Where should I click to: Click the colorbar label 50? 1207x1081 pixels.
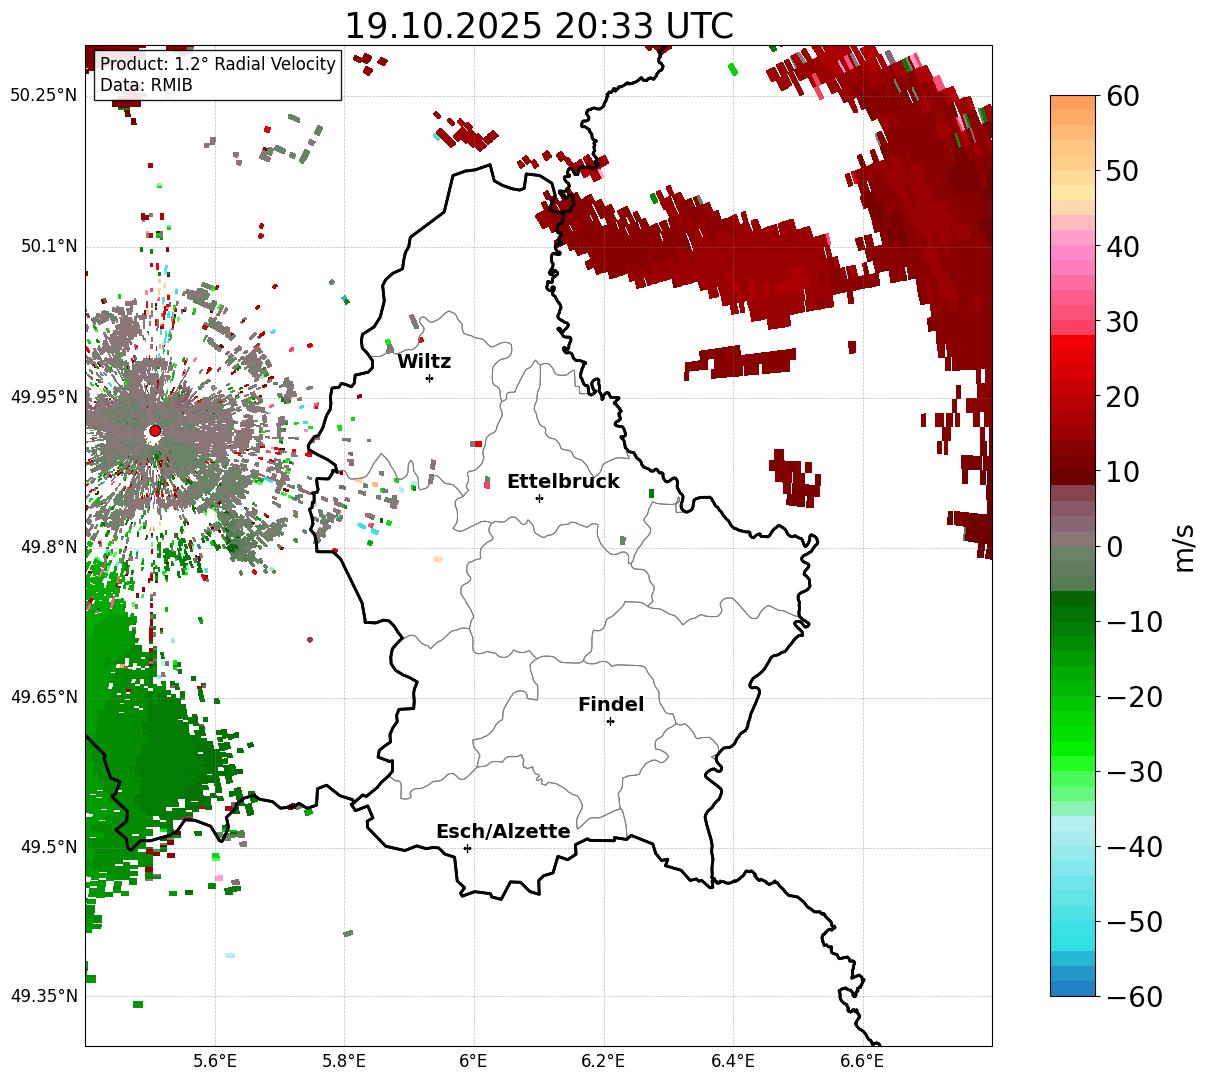1122,171
